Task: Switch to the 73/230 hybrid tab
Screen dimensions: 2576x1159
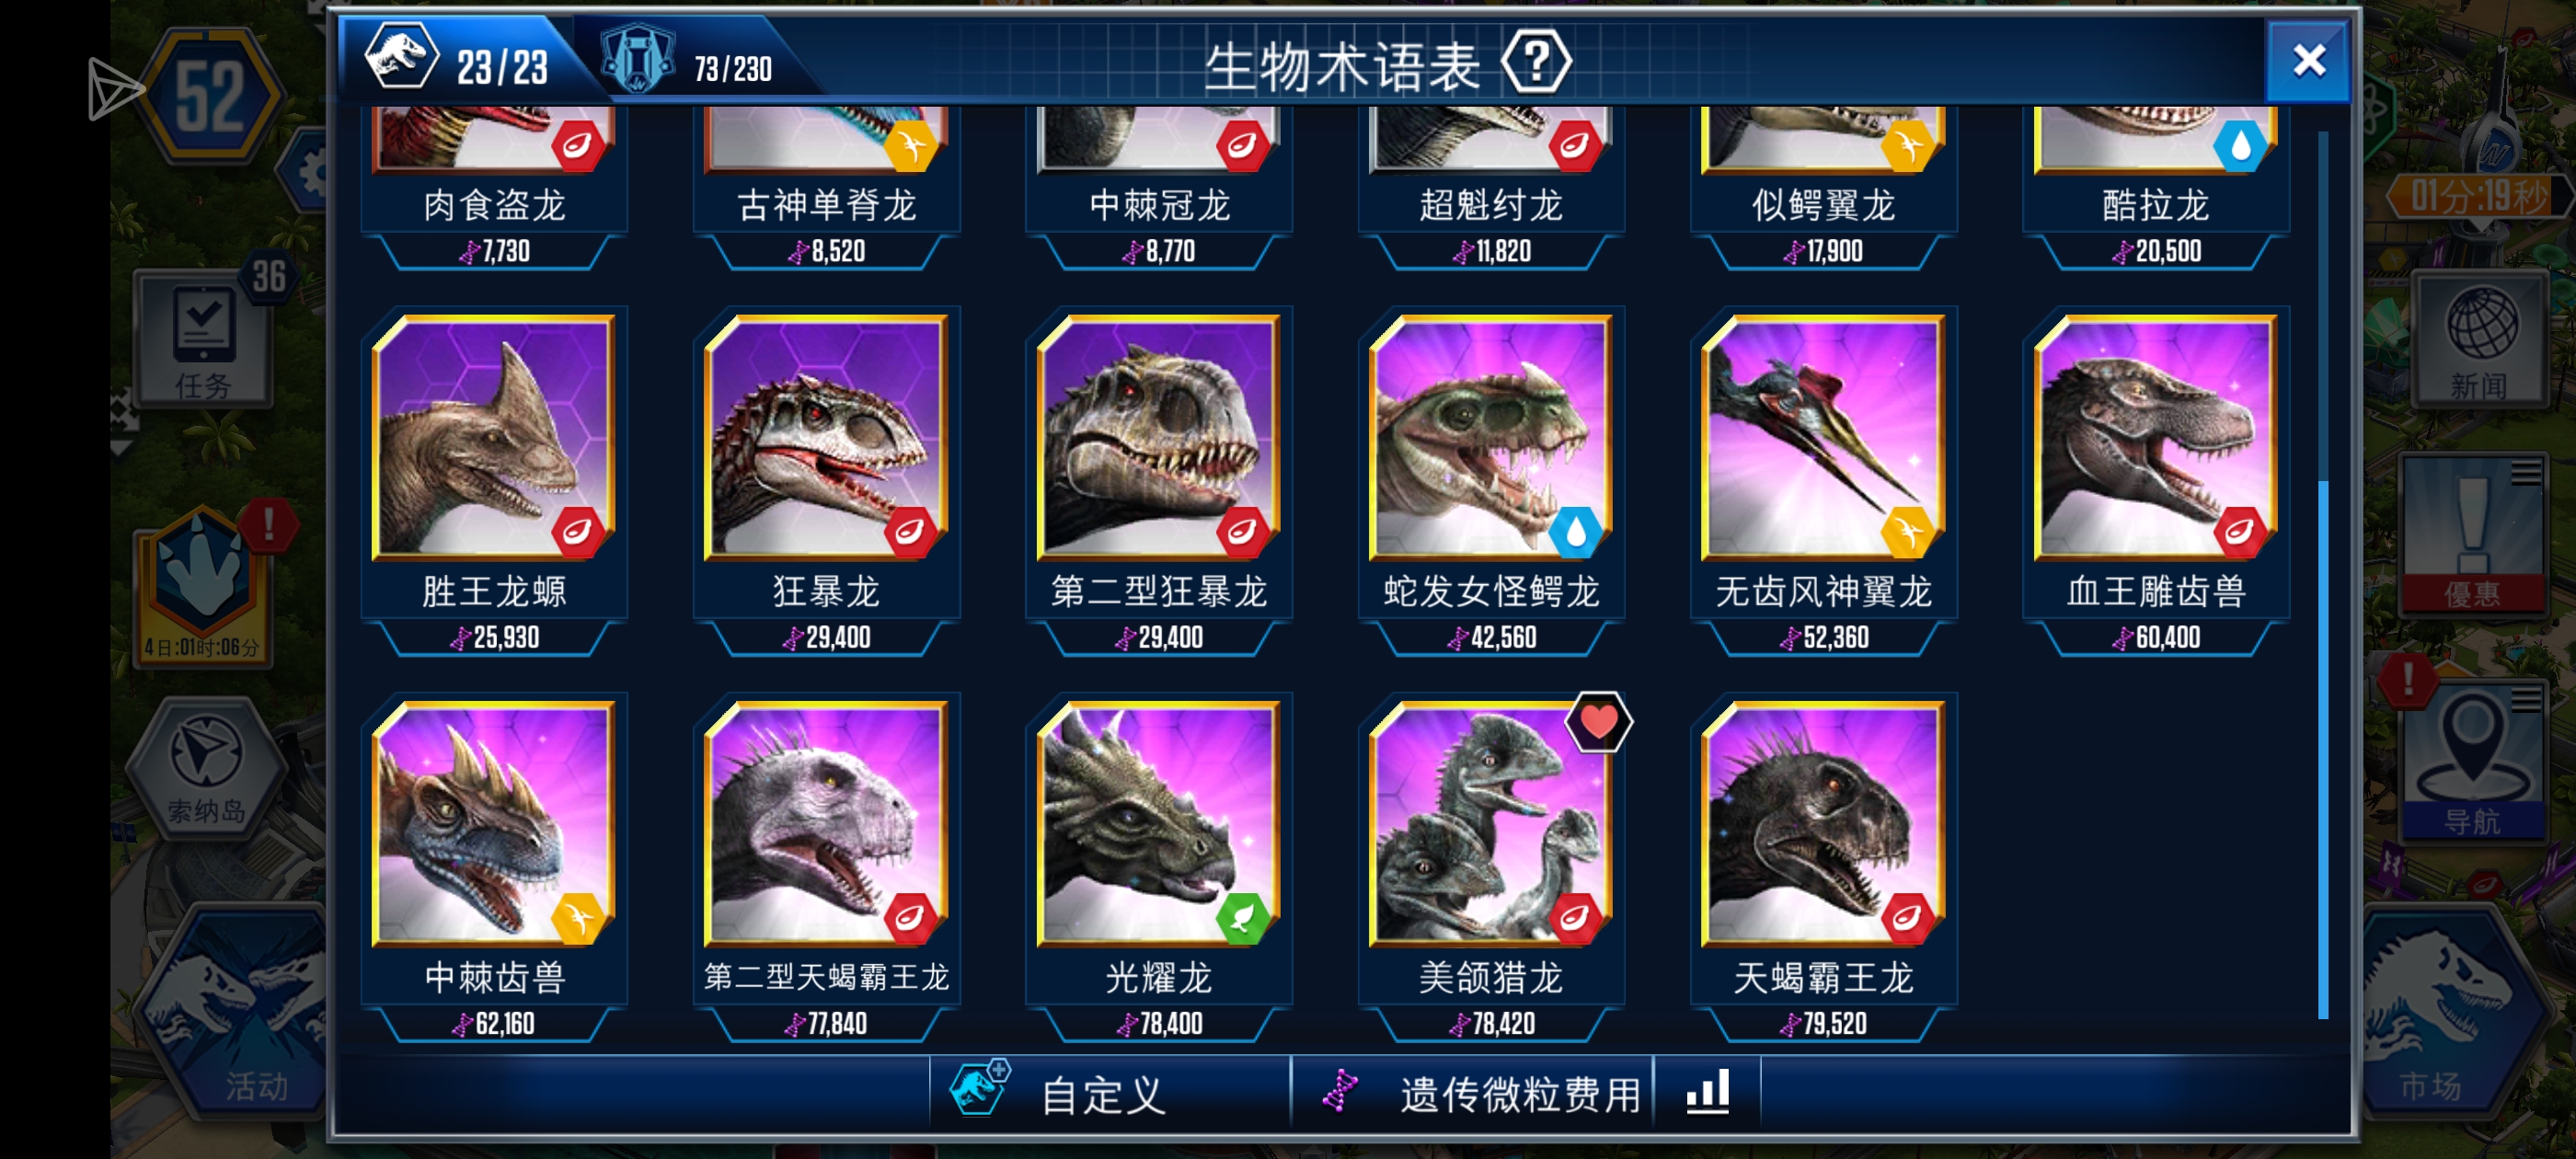Action: (690, 62)
